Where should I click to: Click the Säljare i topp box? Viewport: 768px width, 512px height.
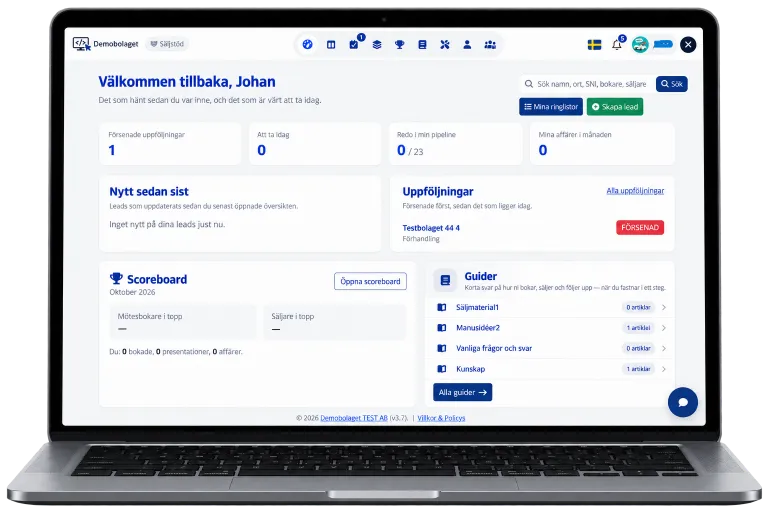(x=335, y=322)
